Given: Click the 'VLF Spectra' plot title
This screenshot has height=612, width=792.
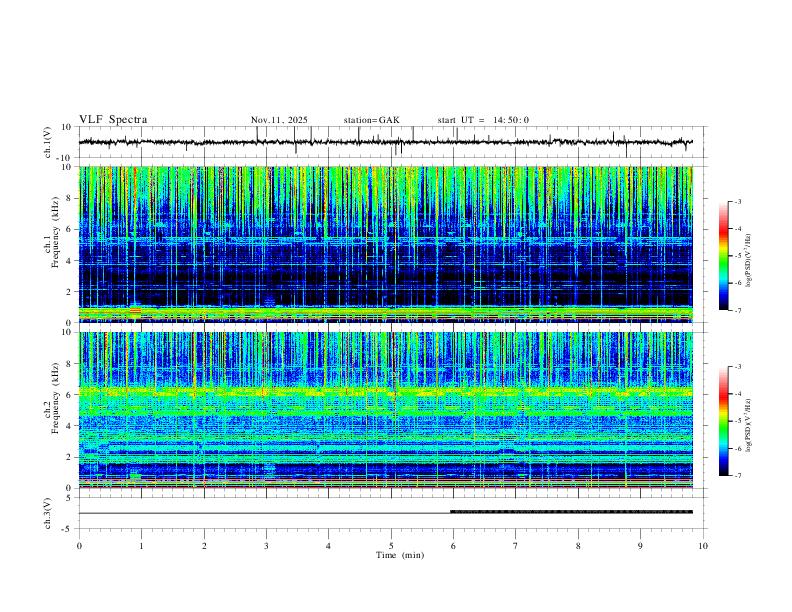Looking at the screenshot, I should 113,120.
